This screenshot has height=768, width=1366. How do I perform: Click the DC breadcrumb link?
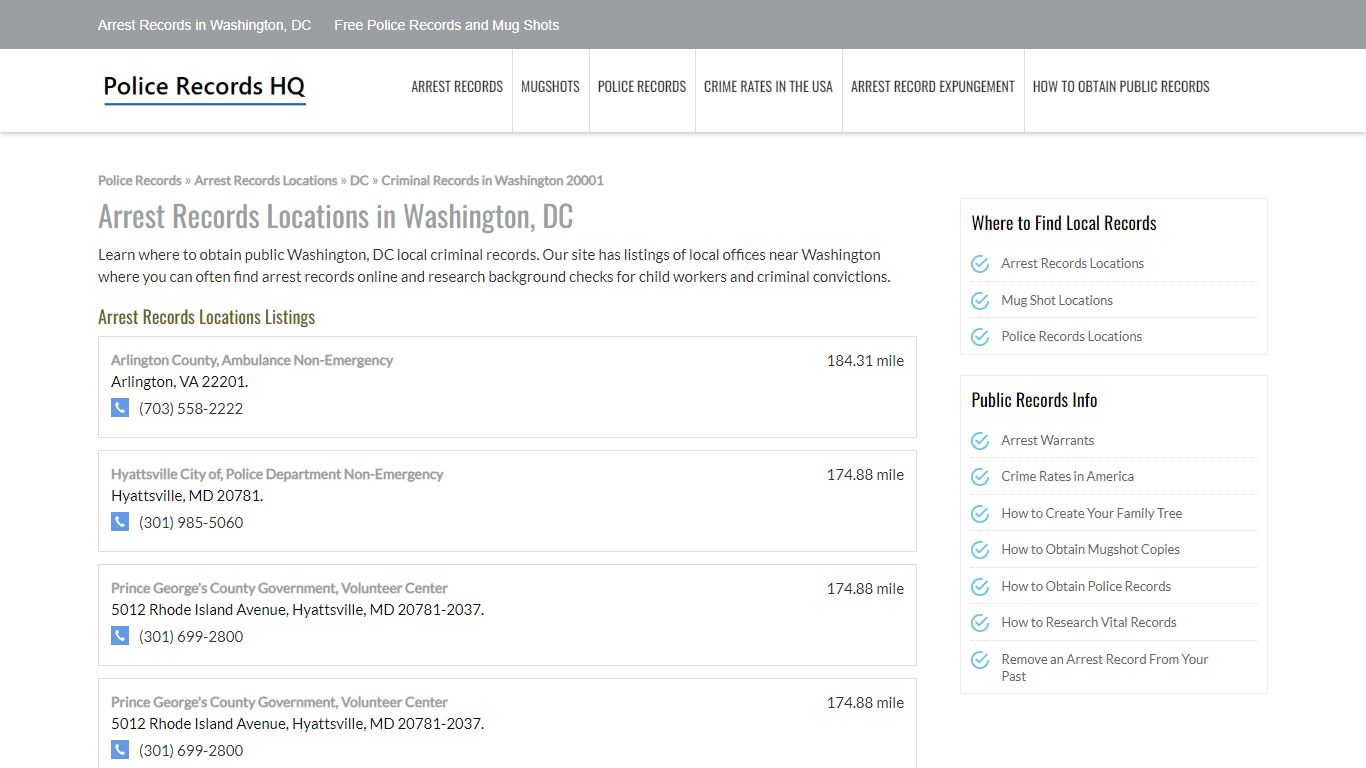pyautogui.click(x=359, y=181)
